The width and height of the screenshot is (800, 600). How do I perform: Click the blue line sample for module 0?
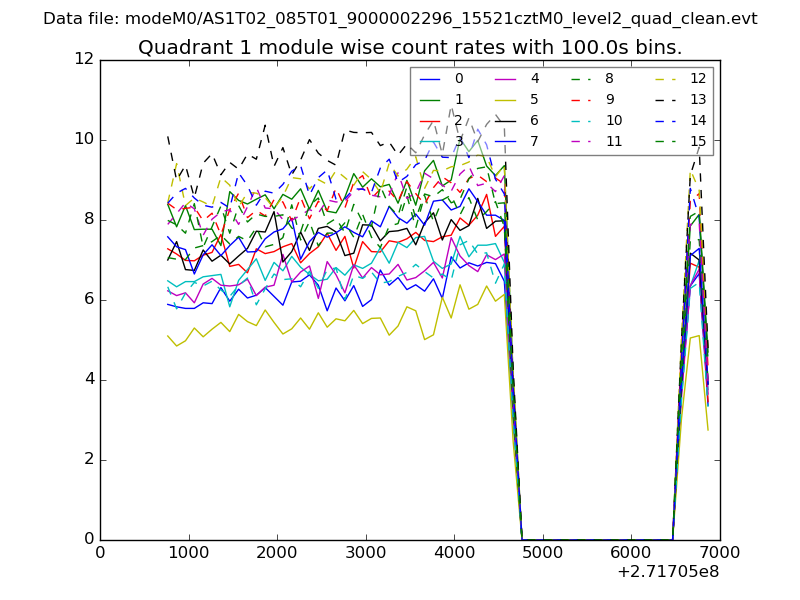(x=431, y=79)
